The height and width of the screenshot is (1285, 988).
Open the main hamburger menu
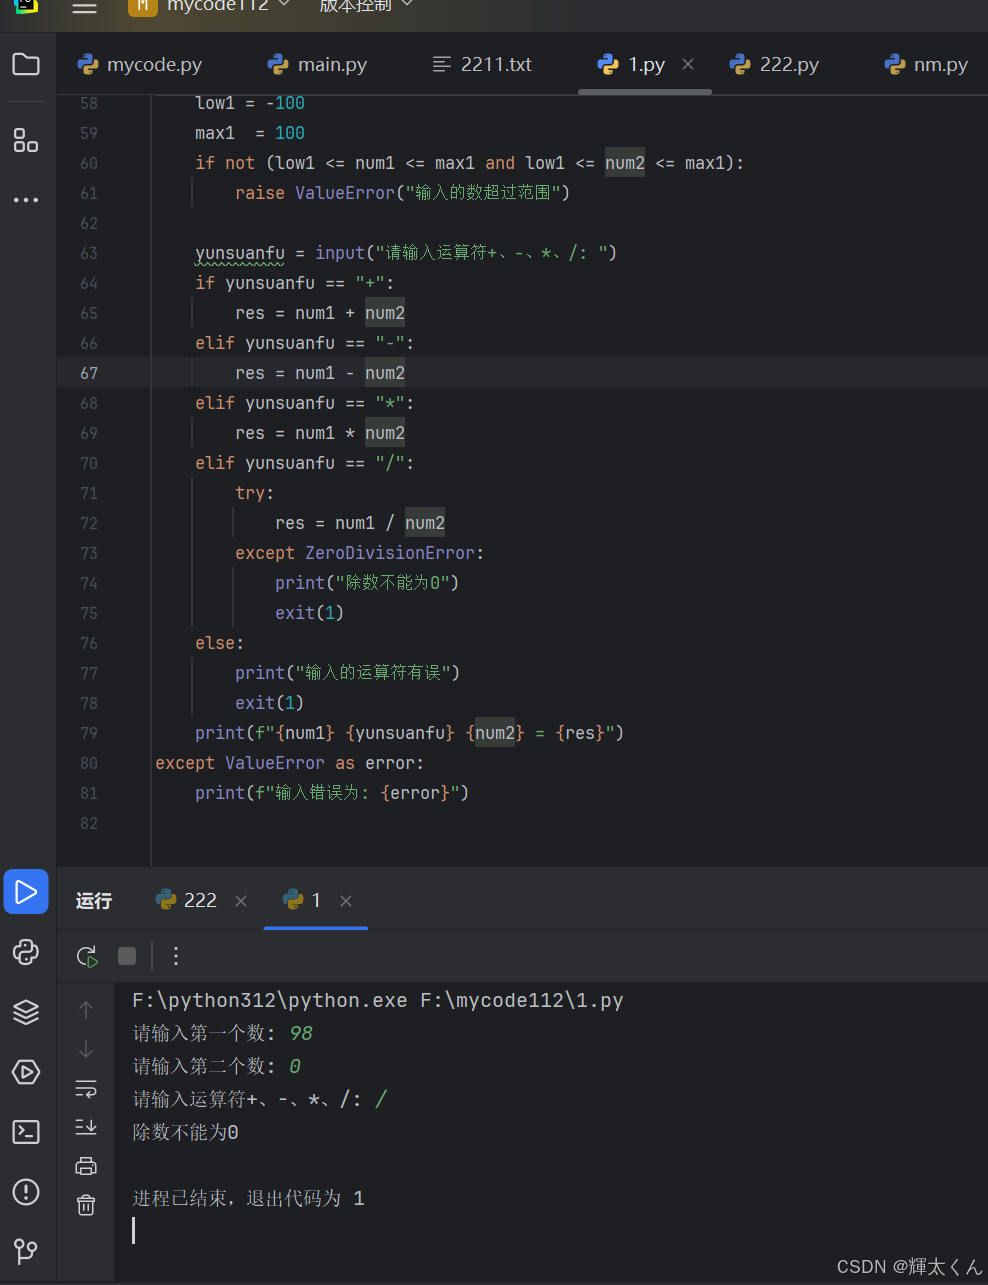click(x=84, y=7)
